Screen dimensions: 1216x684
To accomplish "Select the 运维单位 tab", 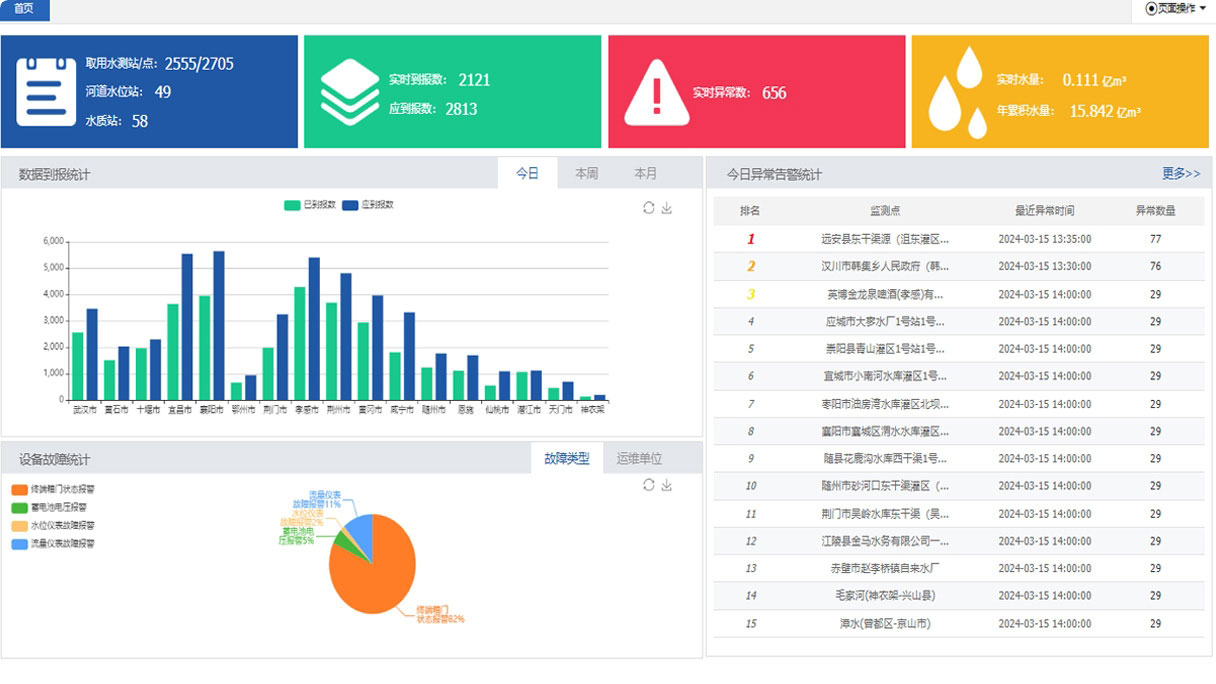I will (x=639, y=459).
